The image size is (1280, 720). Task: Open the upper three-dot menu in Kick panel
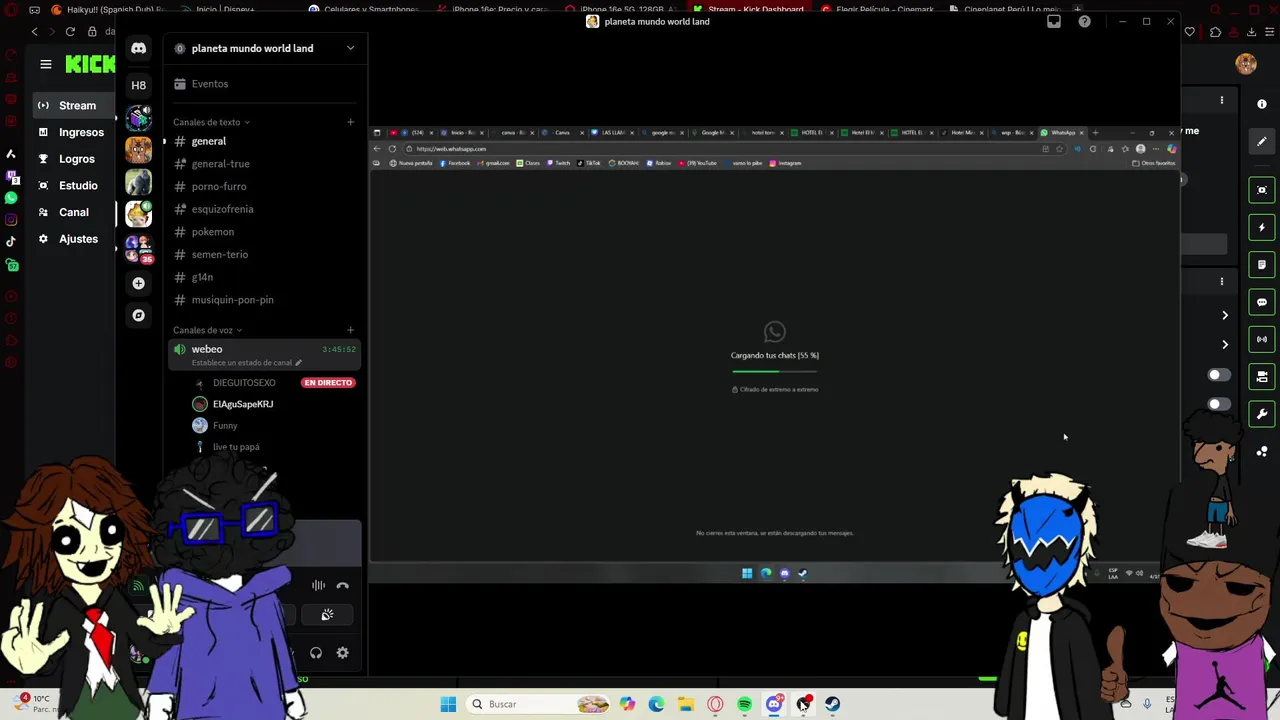pos(1221,101)
